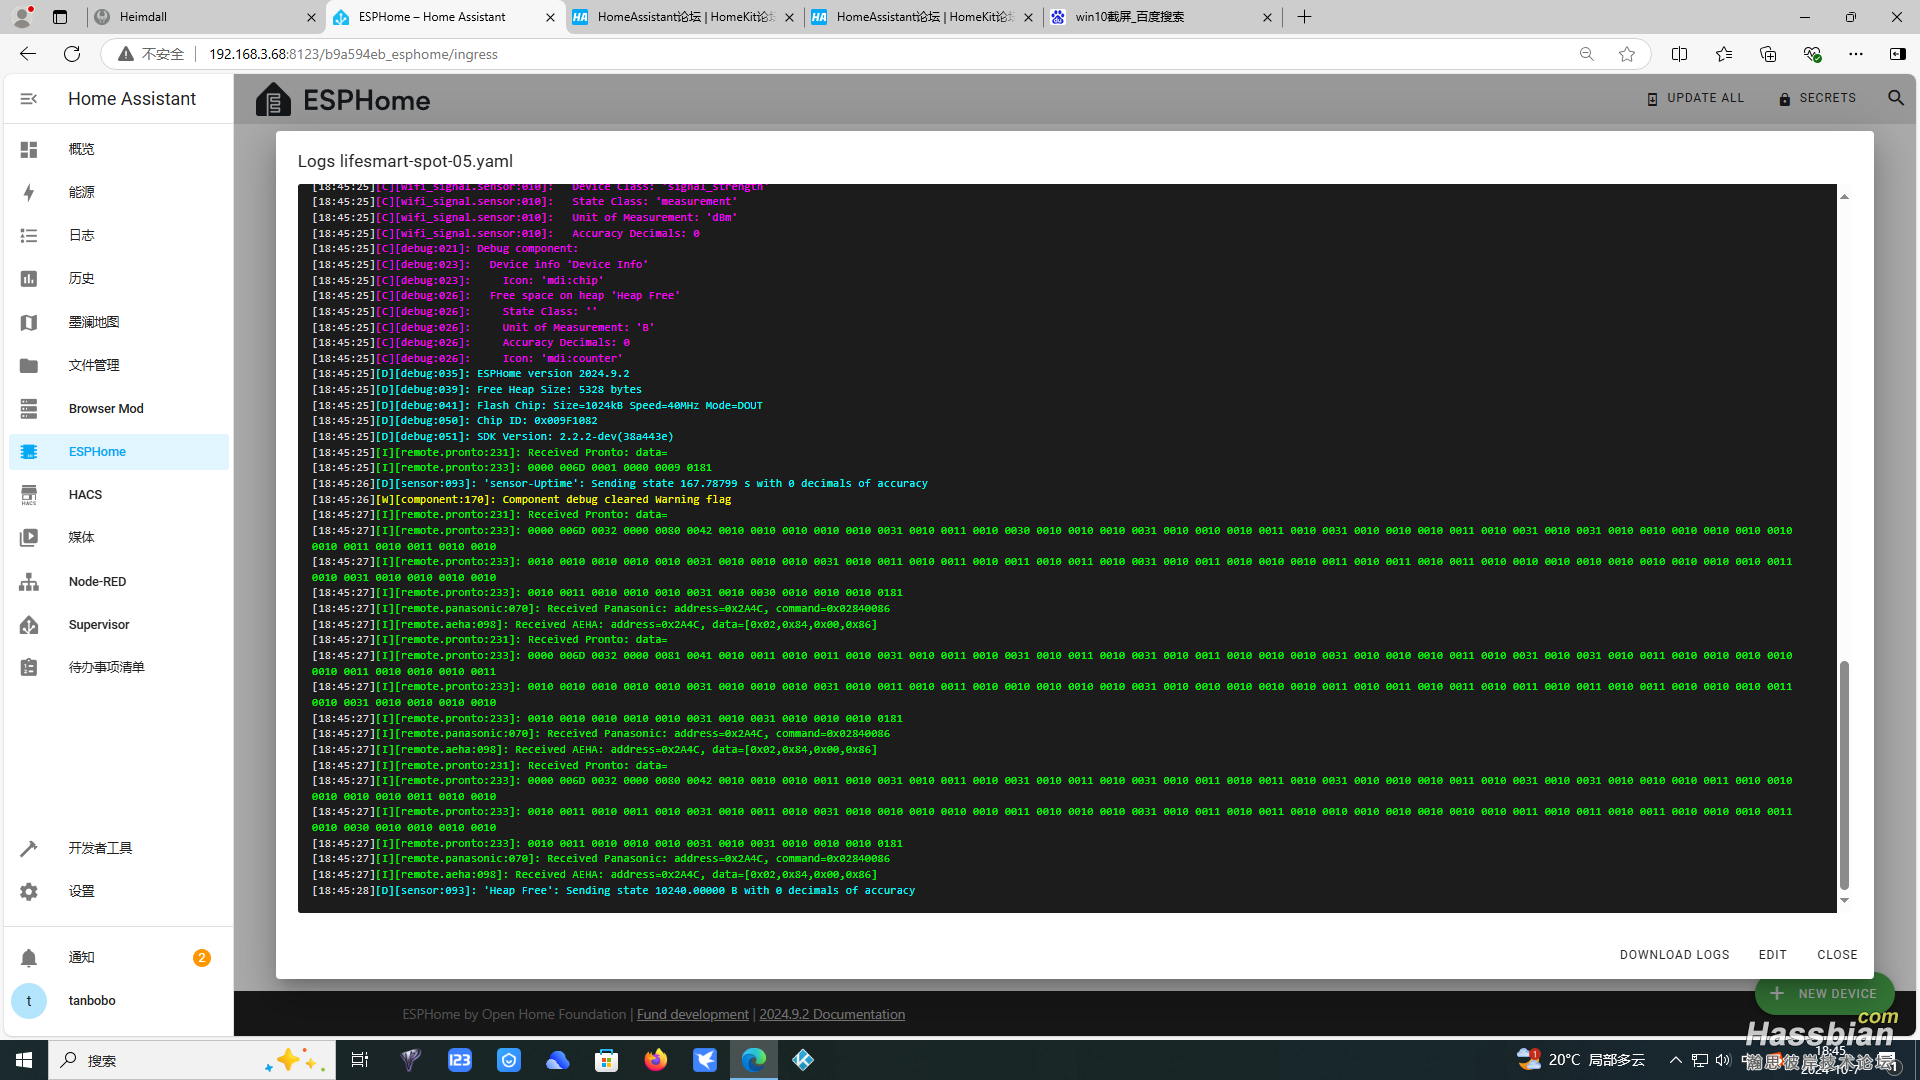Screen dimensions: 1920x1080
Task: Open the Windows Start menu
Action: coord(24,1060)
